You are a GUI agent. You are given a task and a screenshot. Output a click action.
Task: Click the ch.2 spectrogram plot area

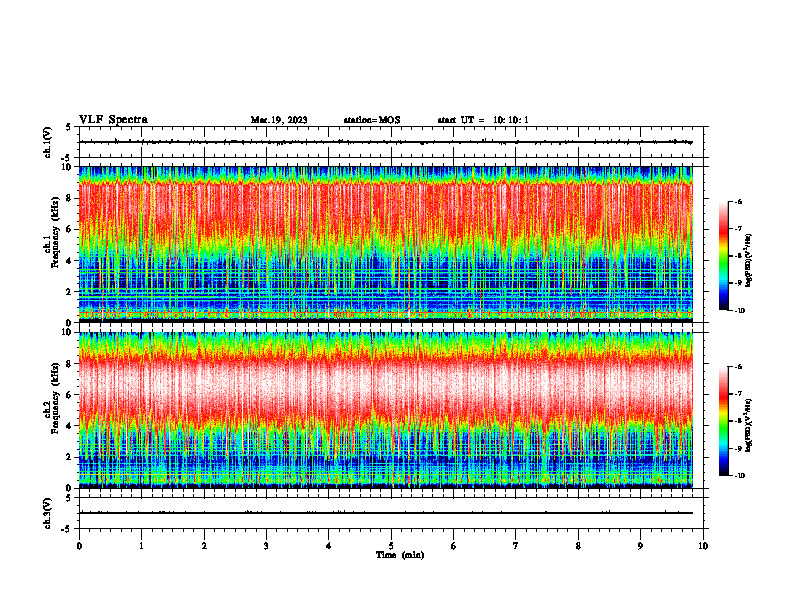click(x=386, y=410)
